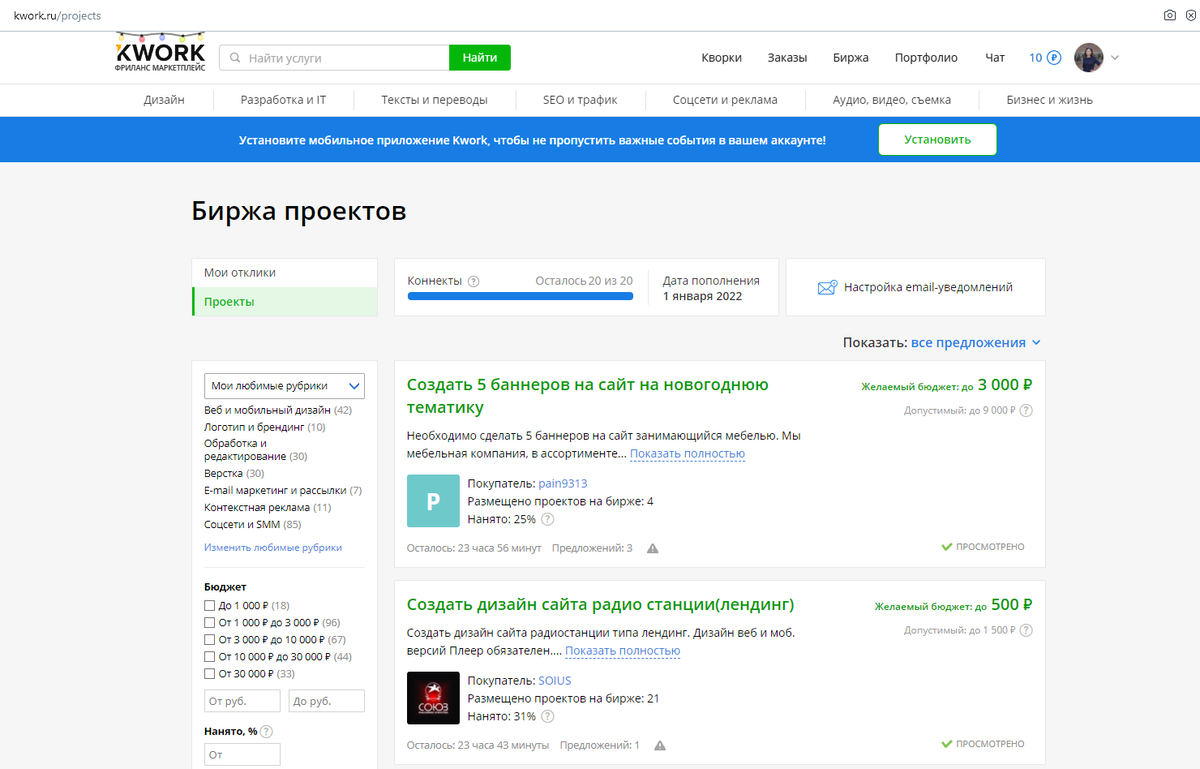1200x769 pixels.
Task: Click help icon beside до 9 000 ₽
Action: pyautogui.click(x=1026, y=410)
